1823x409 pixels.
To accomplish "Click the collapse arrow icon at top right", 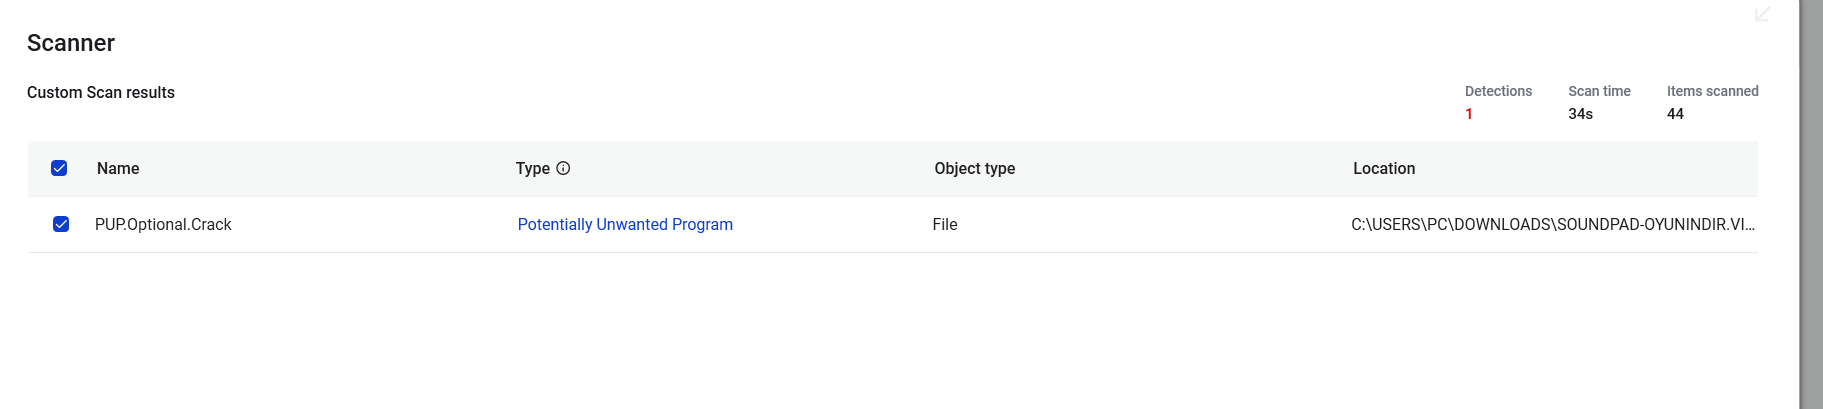I will (x=1762, y=14).
